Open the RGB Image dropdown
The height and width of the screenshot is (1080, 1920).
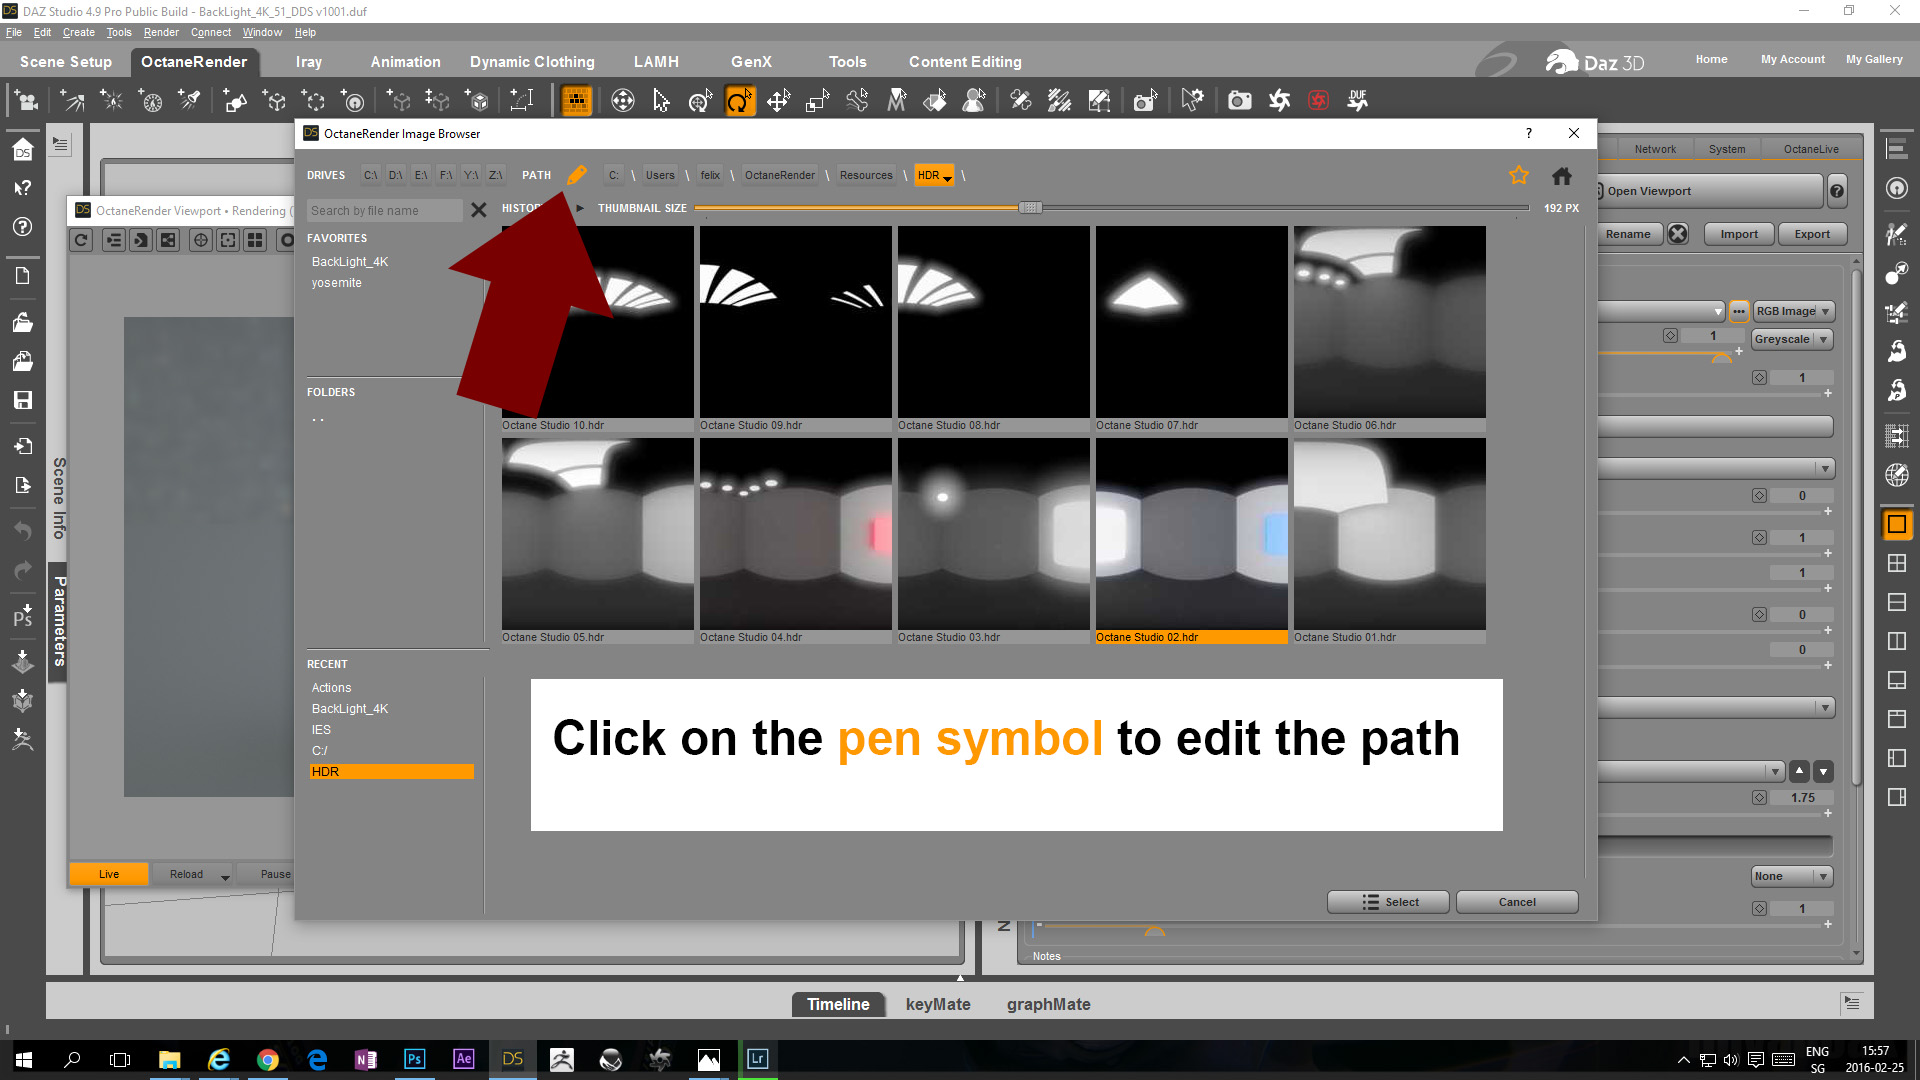pyautogui.click(x=1794, y=311)
